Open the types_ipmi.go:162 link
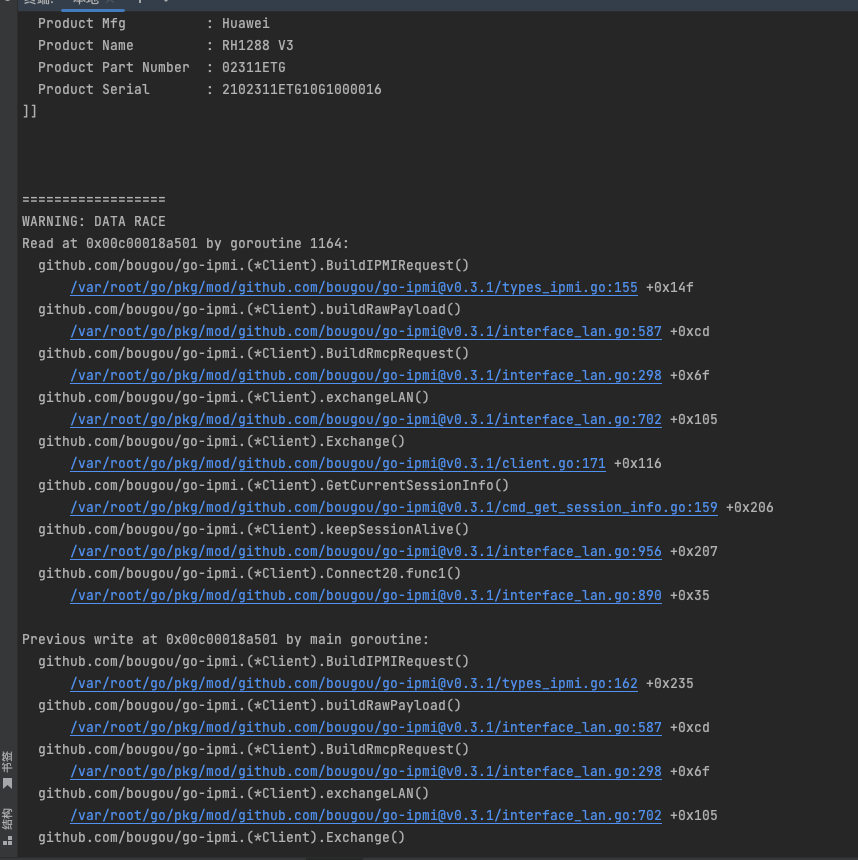 (353, 683)
